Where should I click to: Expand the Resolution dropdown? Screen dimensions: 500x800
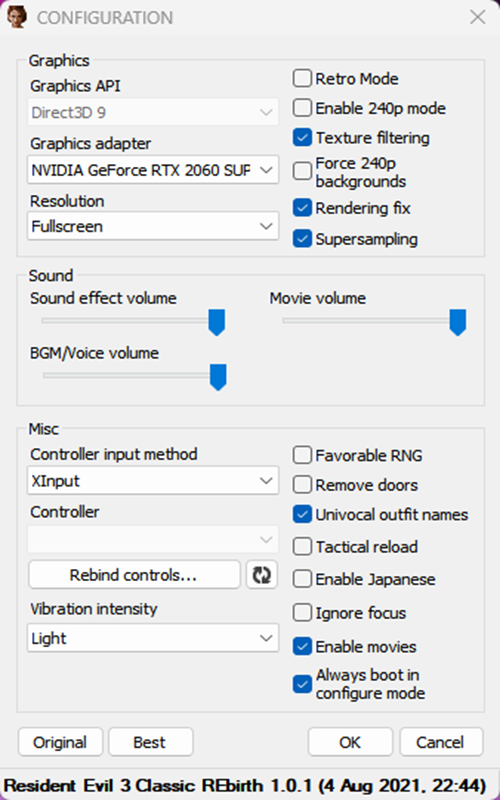(x=153, y=226)
